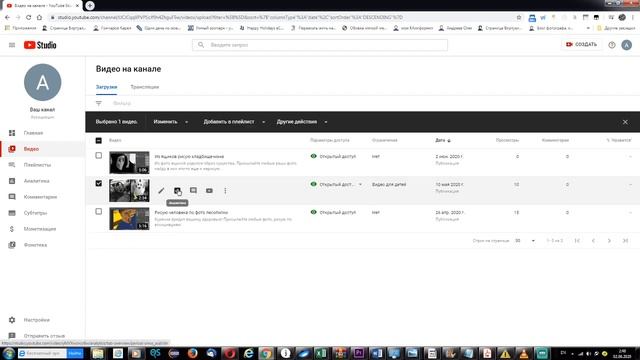Bookmark the page with the star icon
Image resolution: width=640 pixels, height=360 pixels.
pos(519,17)
